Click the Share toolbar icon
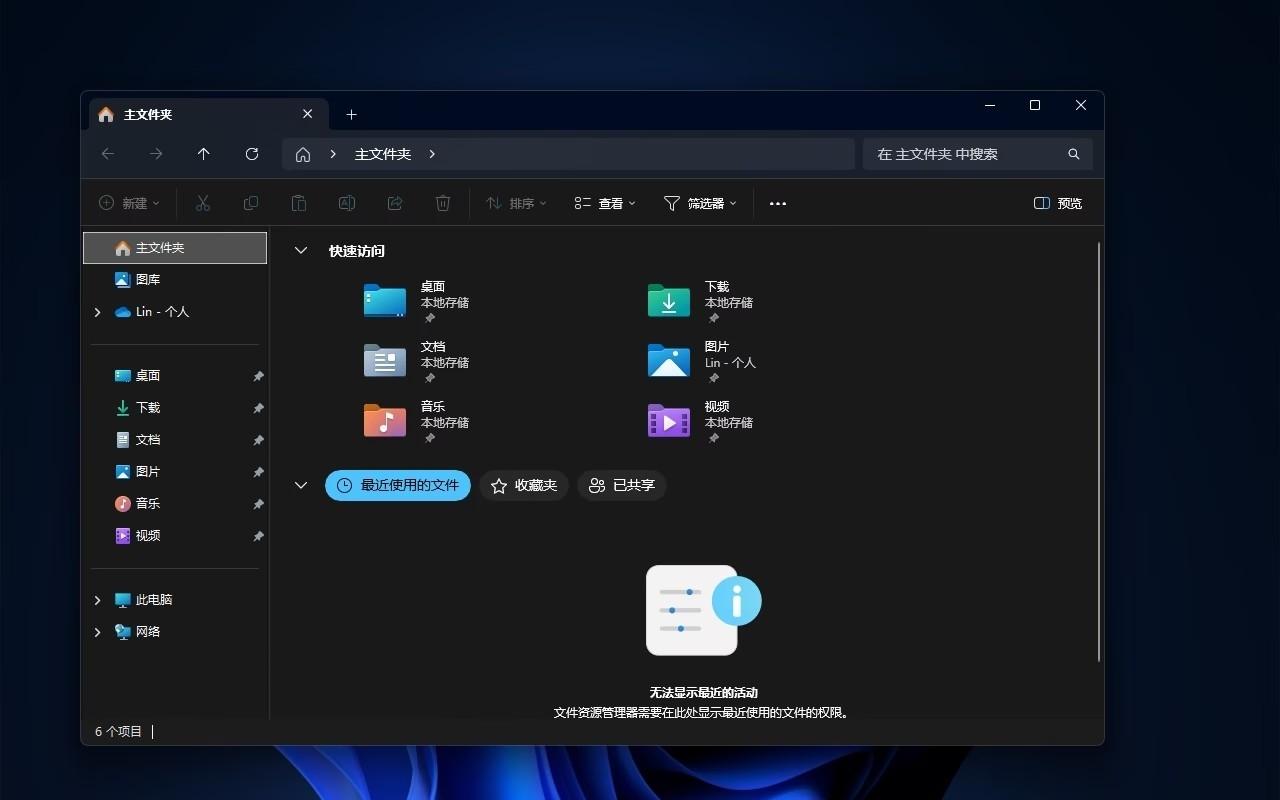This screenshot has height=800, width=1280. coord(395,203)
